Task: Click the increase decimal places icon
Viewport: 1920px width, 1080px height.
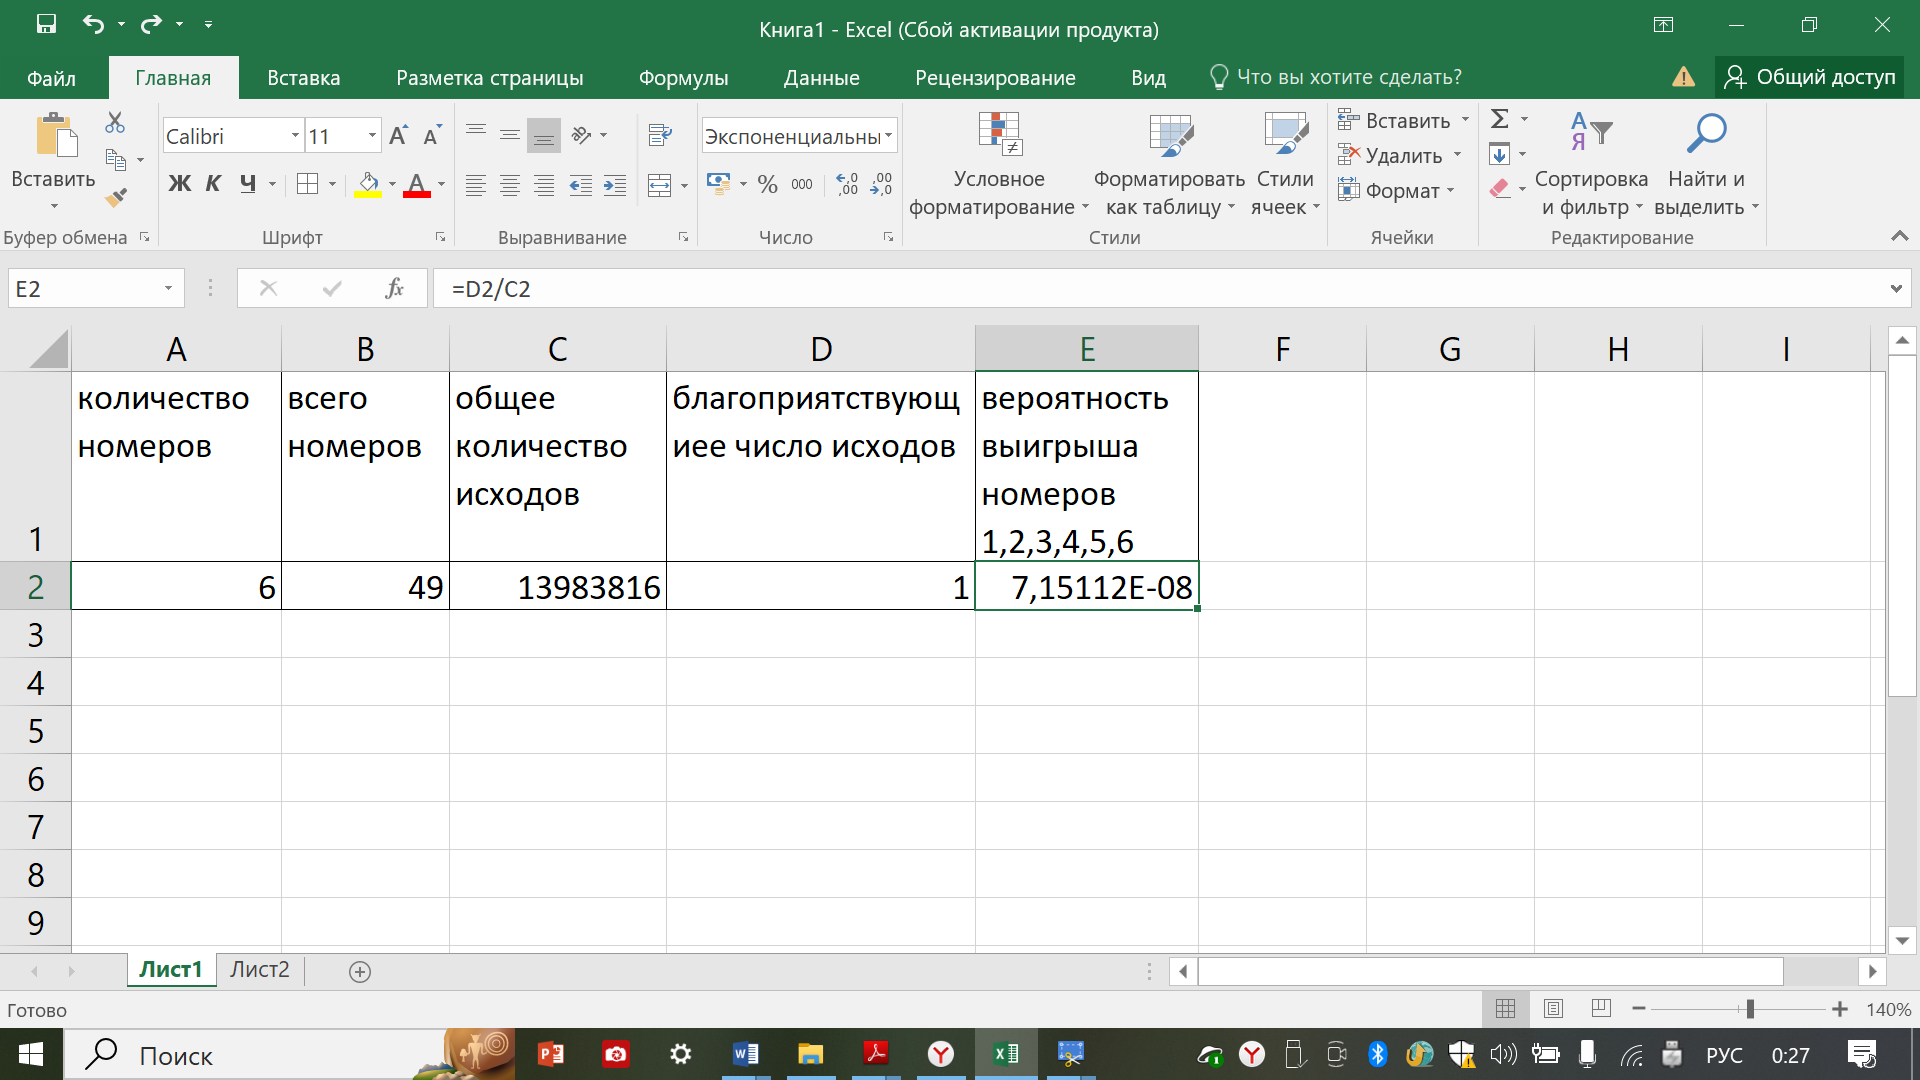Action: pos(847,184)
